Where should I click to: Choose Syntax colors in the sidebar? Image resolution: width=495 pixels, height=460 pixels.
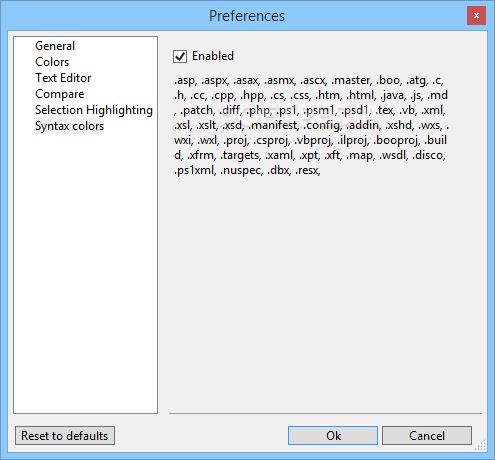[x=69, y=126]
